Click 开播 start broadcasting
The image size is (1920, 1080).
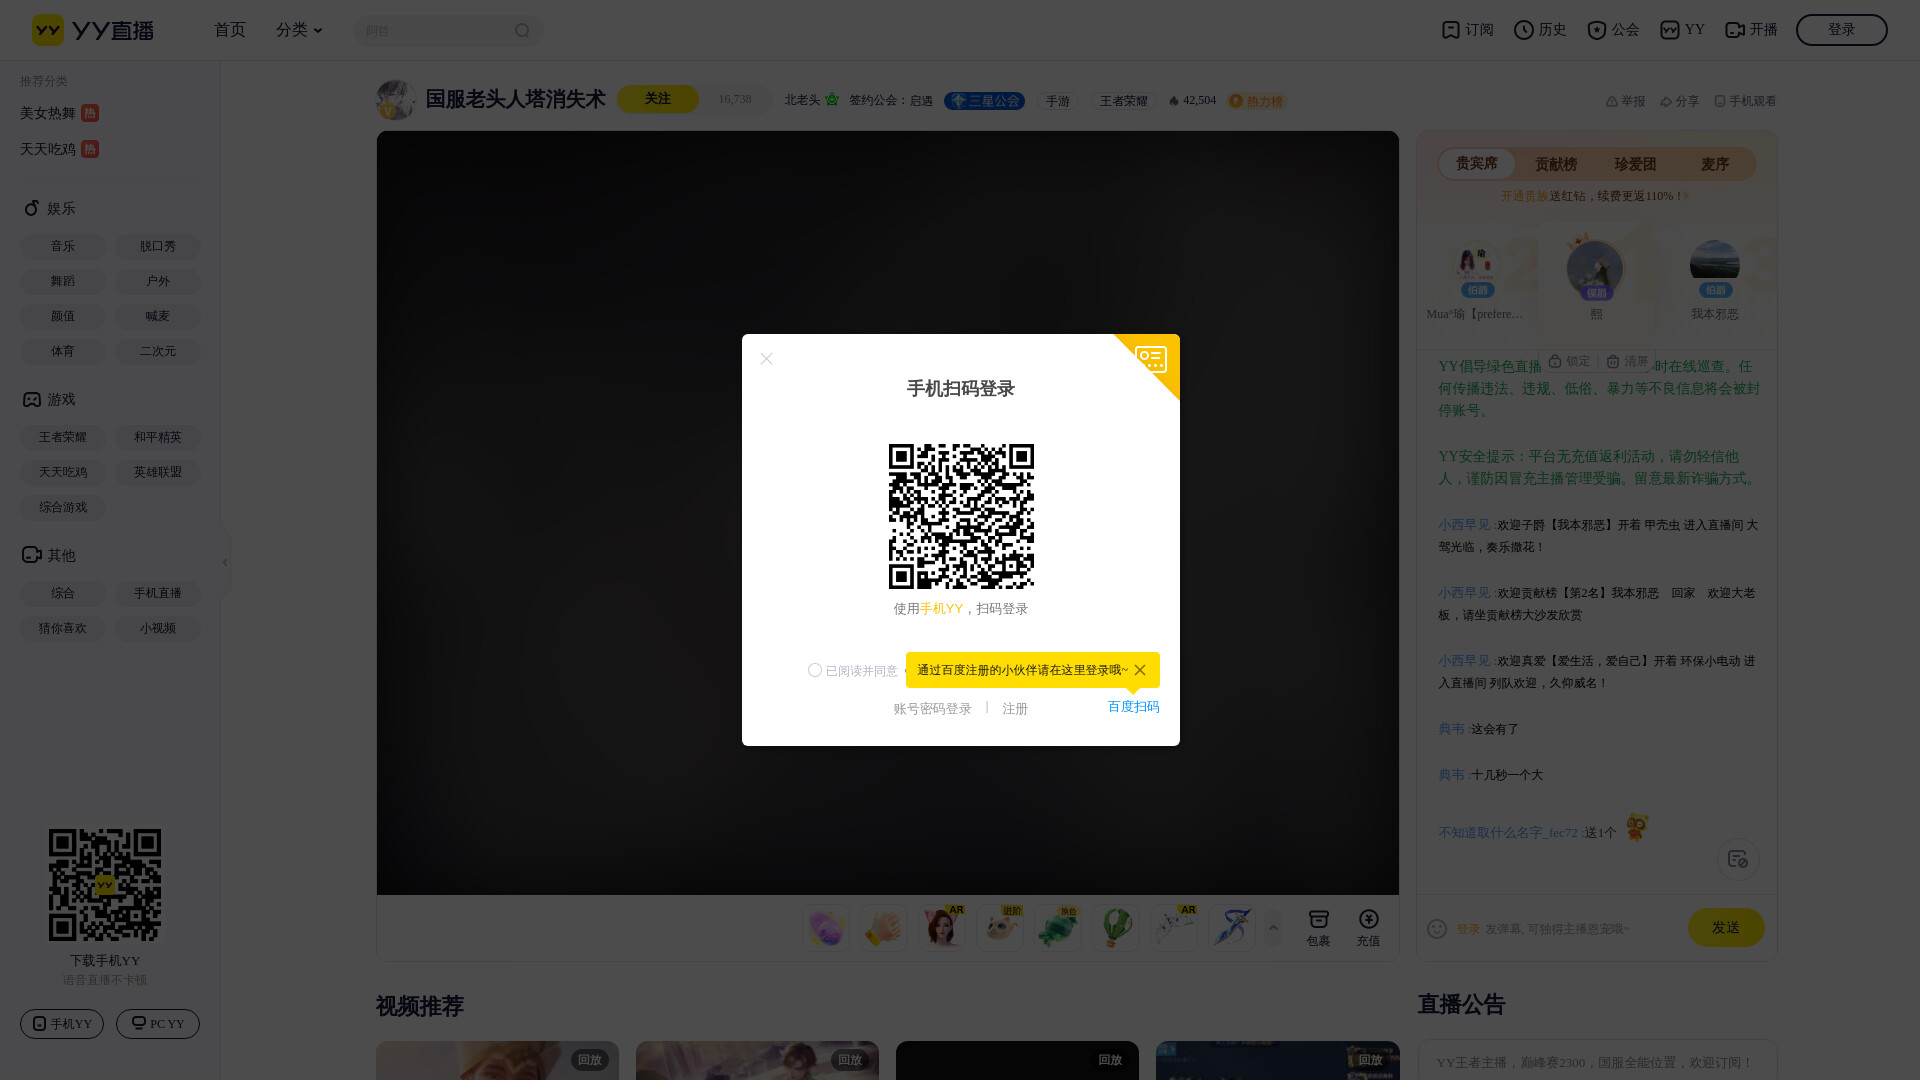coord(1751,30)
